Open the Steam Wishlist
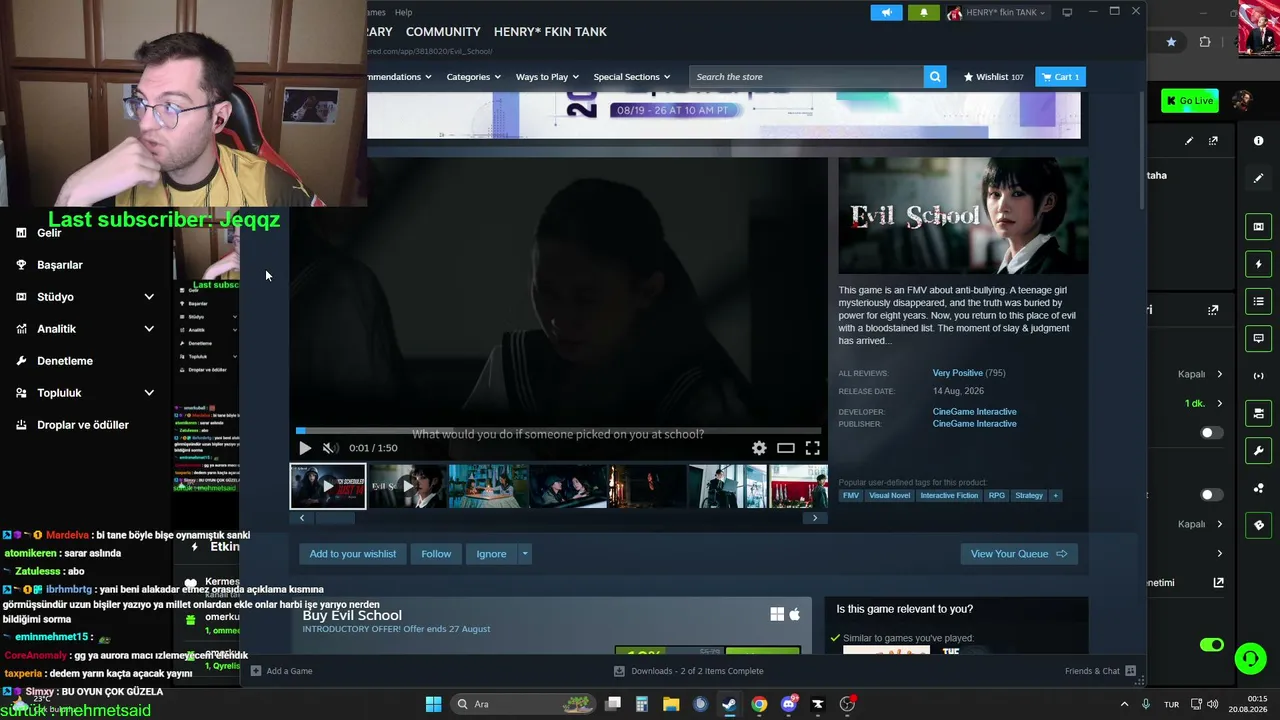 tap(993, 77)
